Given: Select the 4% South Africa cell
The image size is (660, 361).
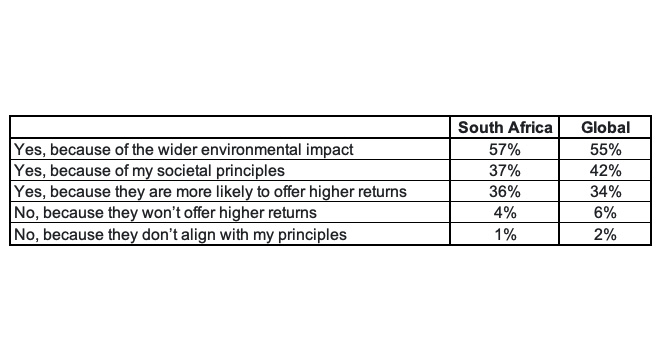Looking at the screenshot, I should coord(505,212).
